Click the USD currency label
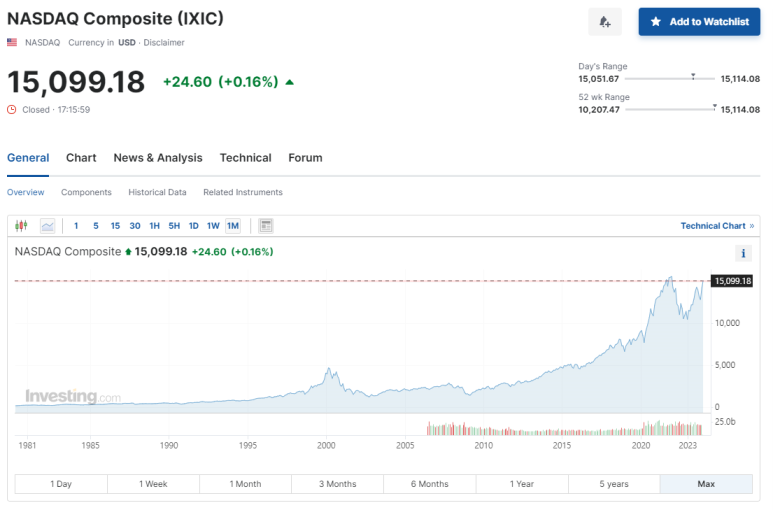 click(x=127, y=42)
